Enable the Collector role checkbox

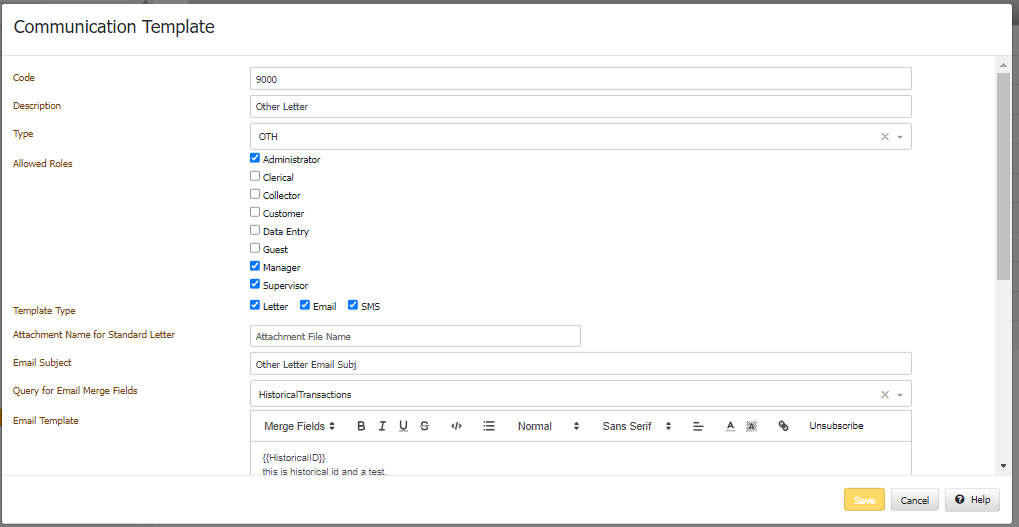[x=255, y=194]
